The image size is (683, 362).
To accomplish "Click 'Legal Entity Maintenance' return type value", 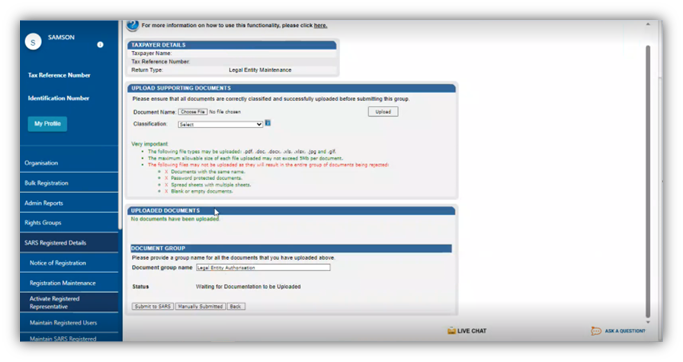I will [x=260, y=70].
